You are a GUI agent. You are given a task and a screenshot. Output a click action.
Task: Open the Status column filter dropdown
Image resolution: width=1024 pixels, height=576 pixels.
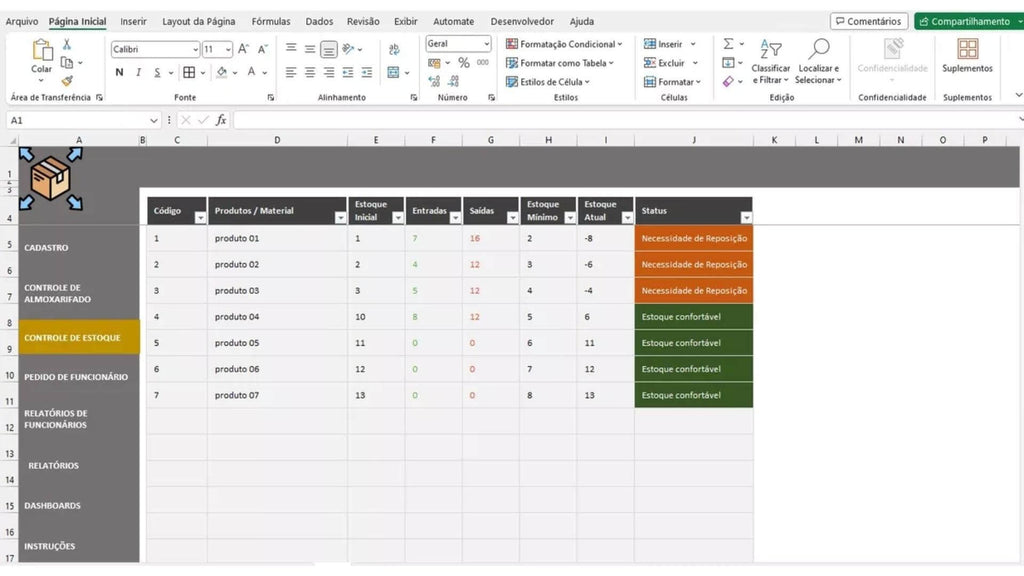pos(745,217)
